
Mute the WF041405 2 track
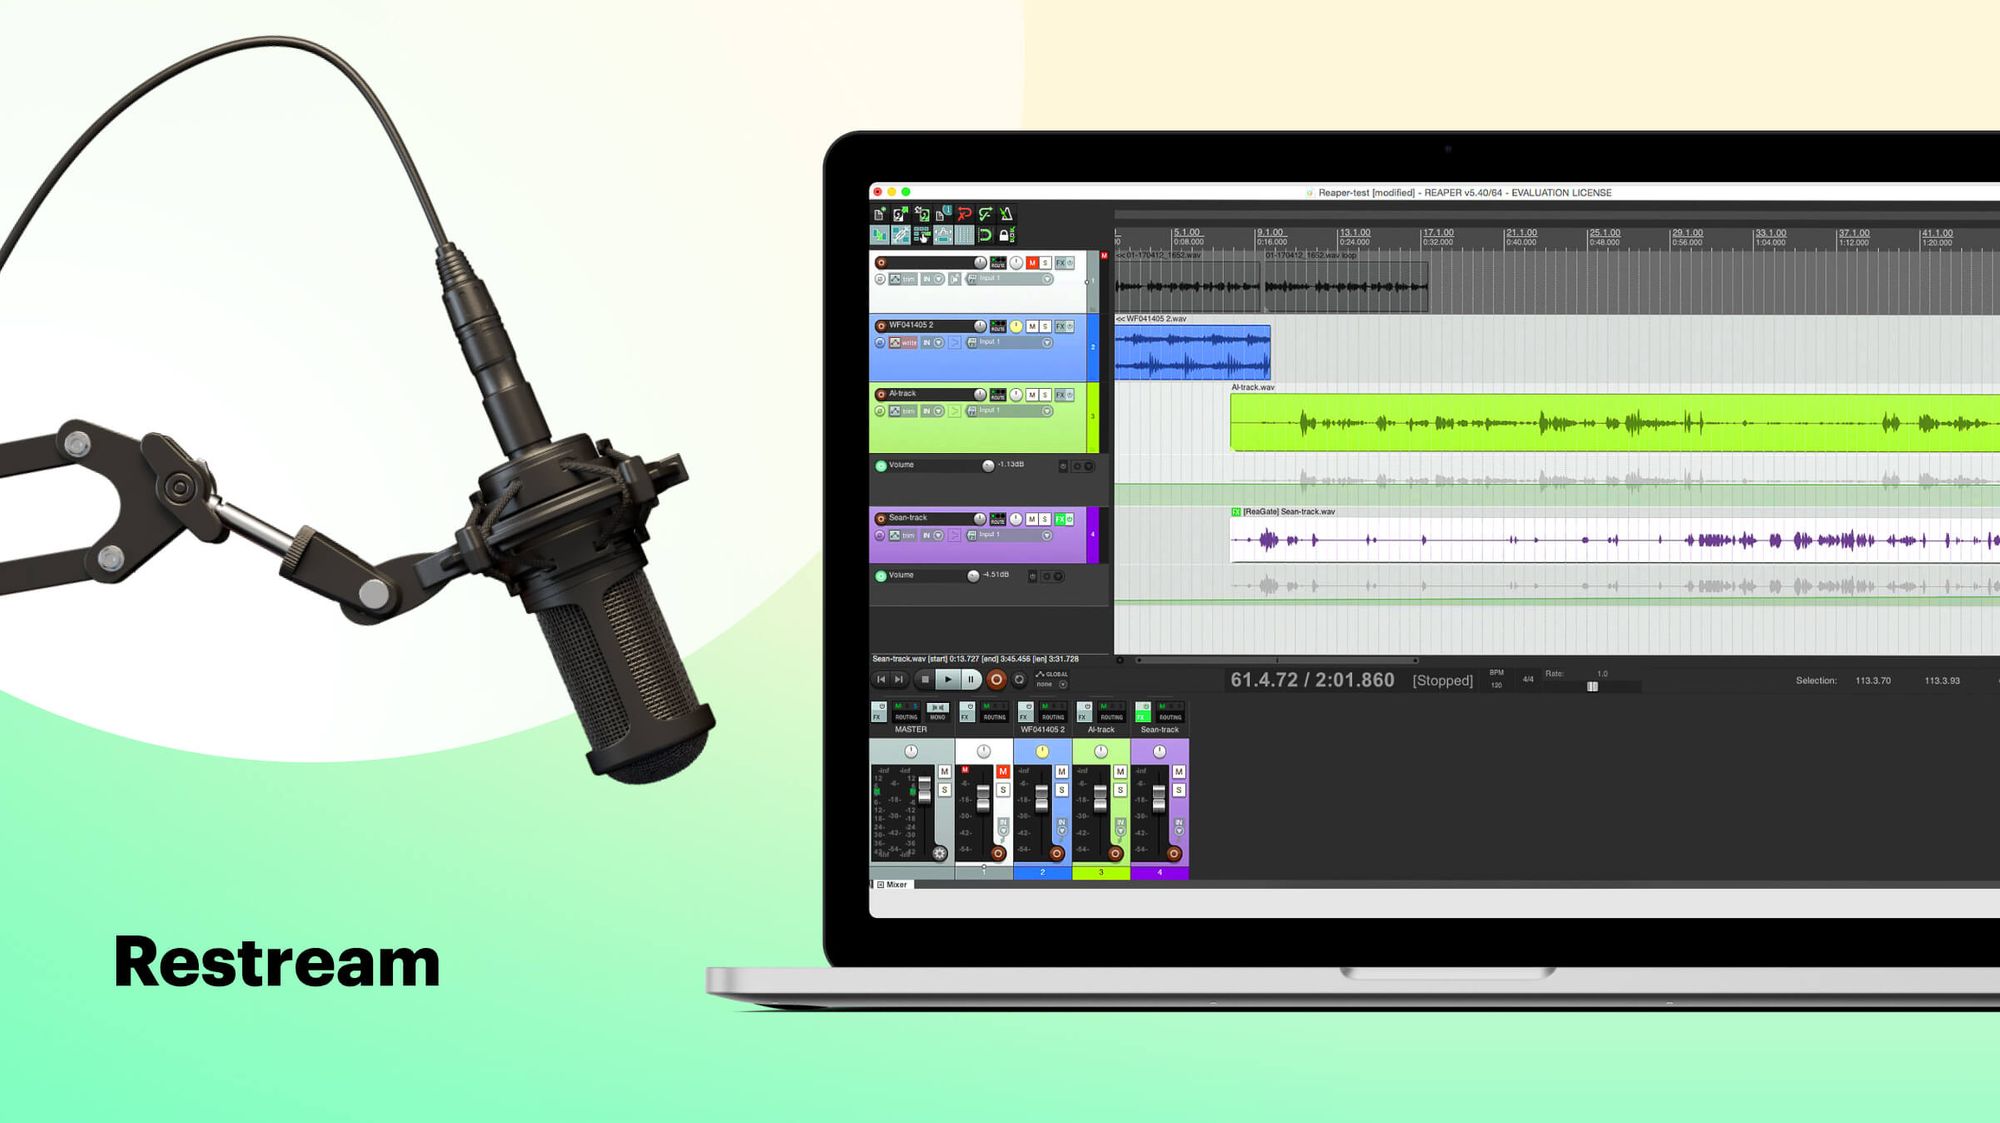pyautogui.click(x=1032, y=326)
